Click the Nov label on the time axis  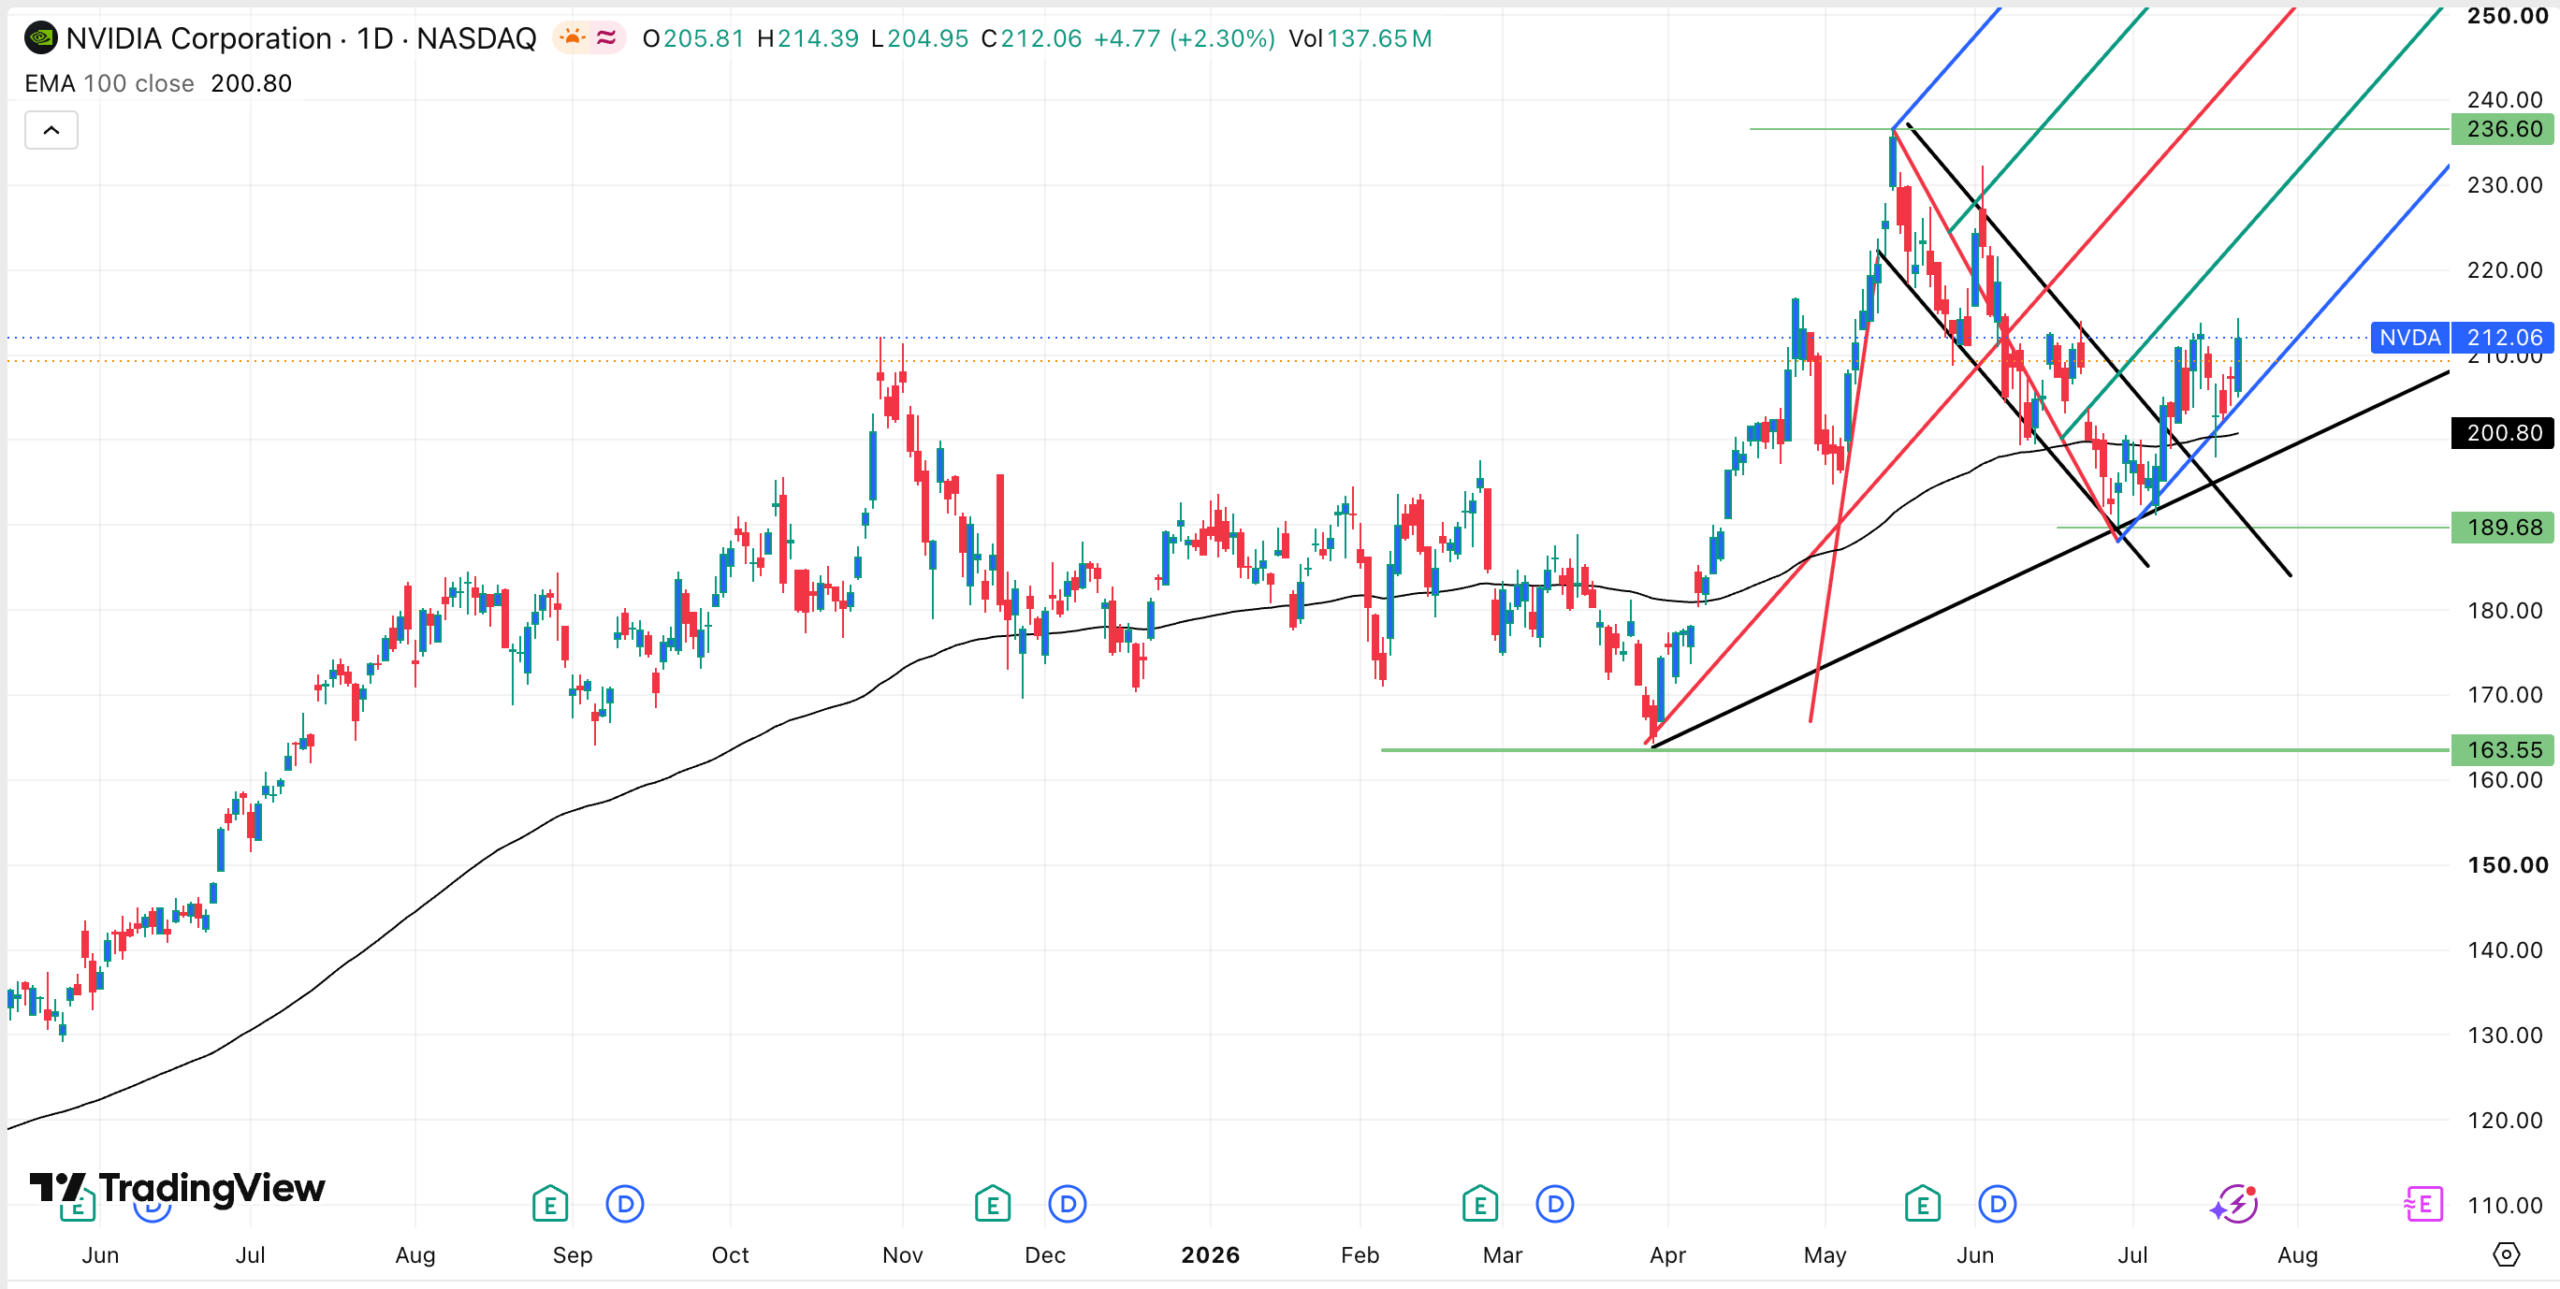click(902, 1255)
